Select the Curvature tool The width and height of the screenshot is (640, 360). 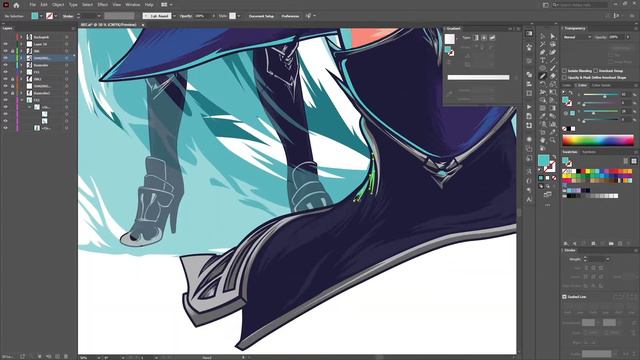point(553,52)
